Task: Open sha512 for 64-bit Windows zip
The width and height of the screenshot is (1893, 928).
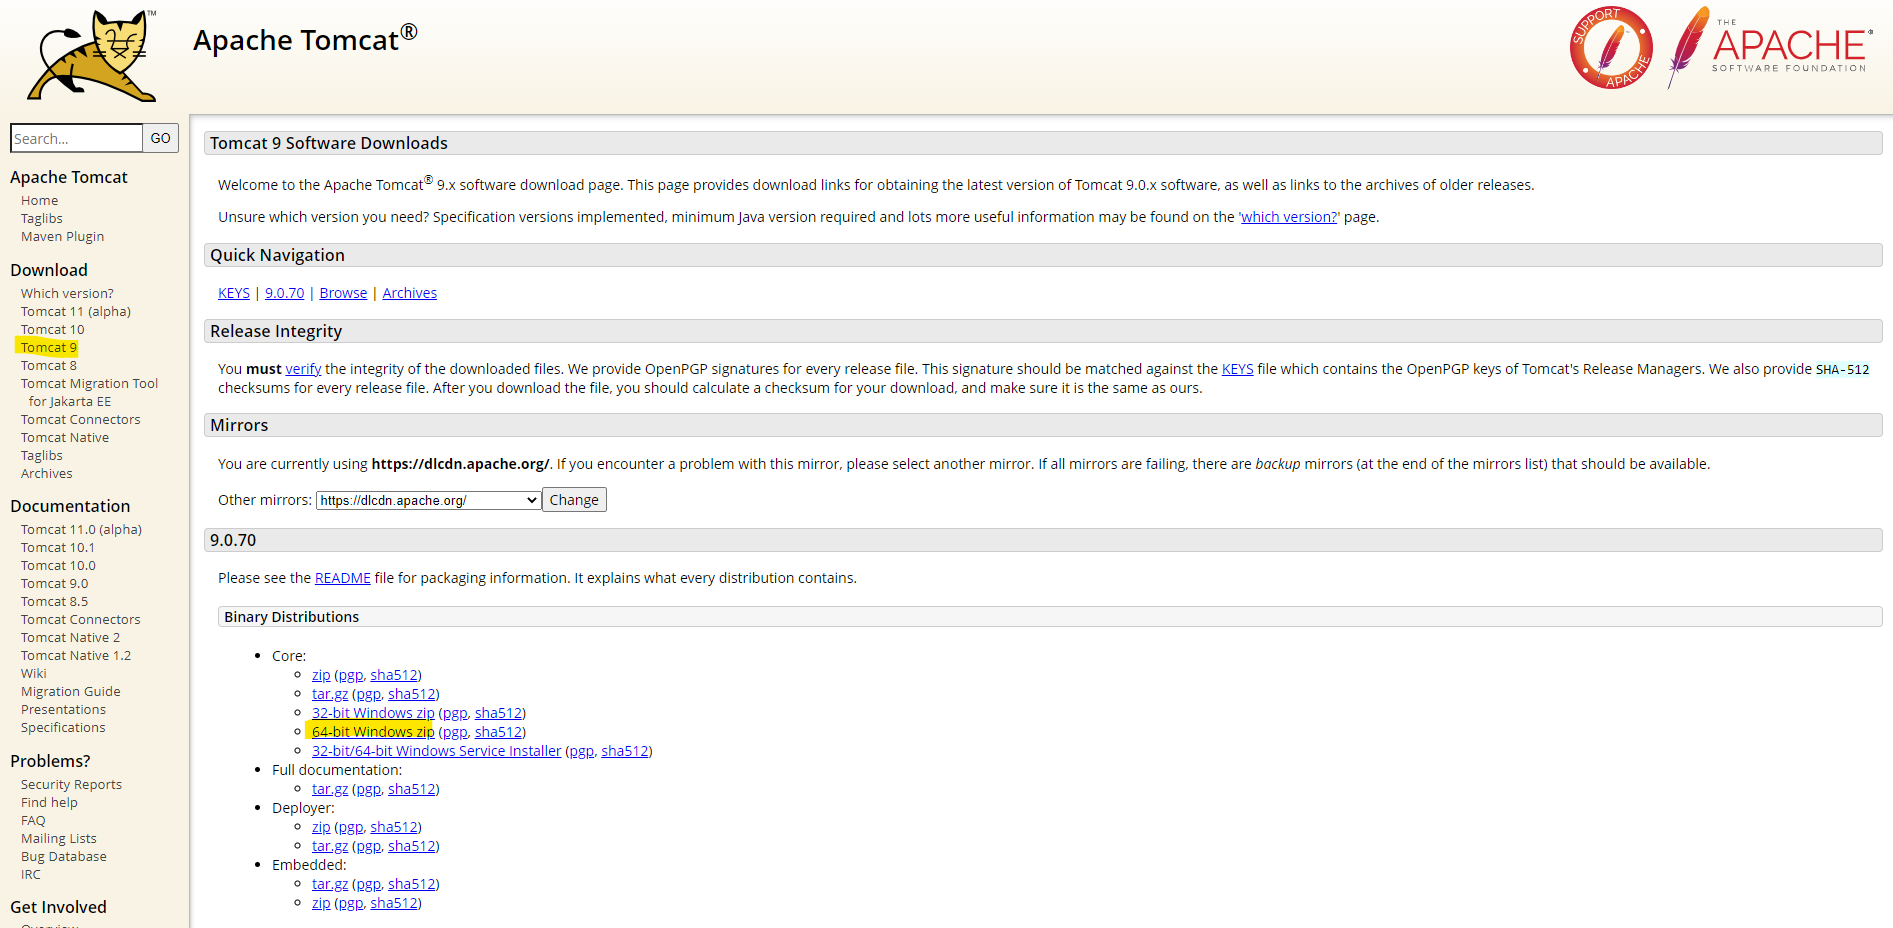Action: (x=499, y=732)
